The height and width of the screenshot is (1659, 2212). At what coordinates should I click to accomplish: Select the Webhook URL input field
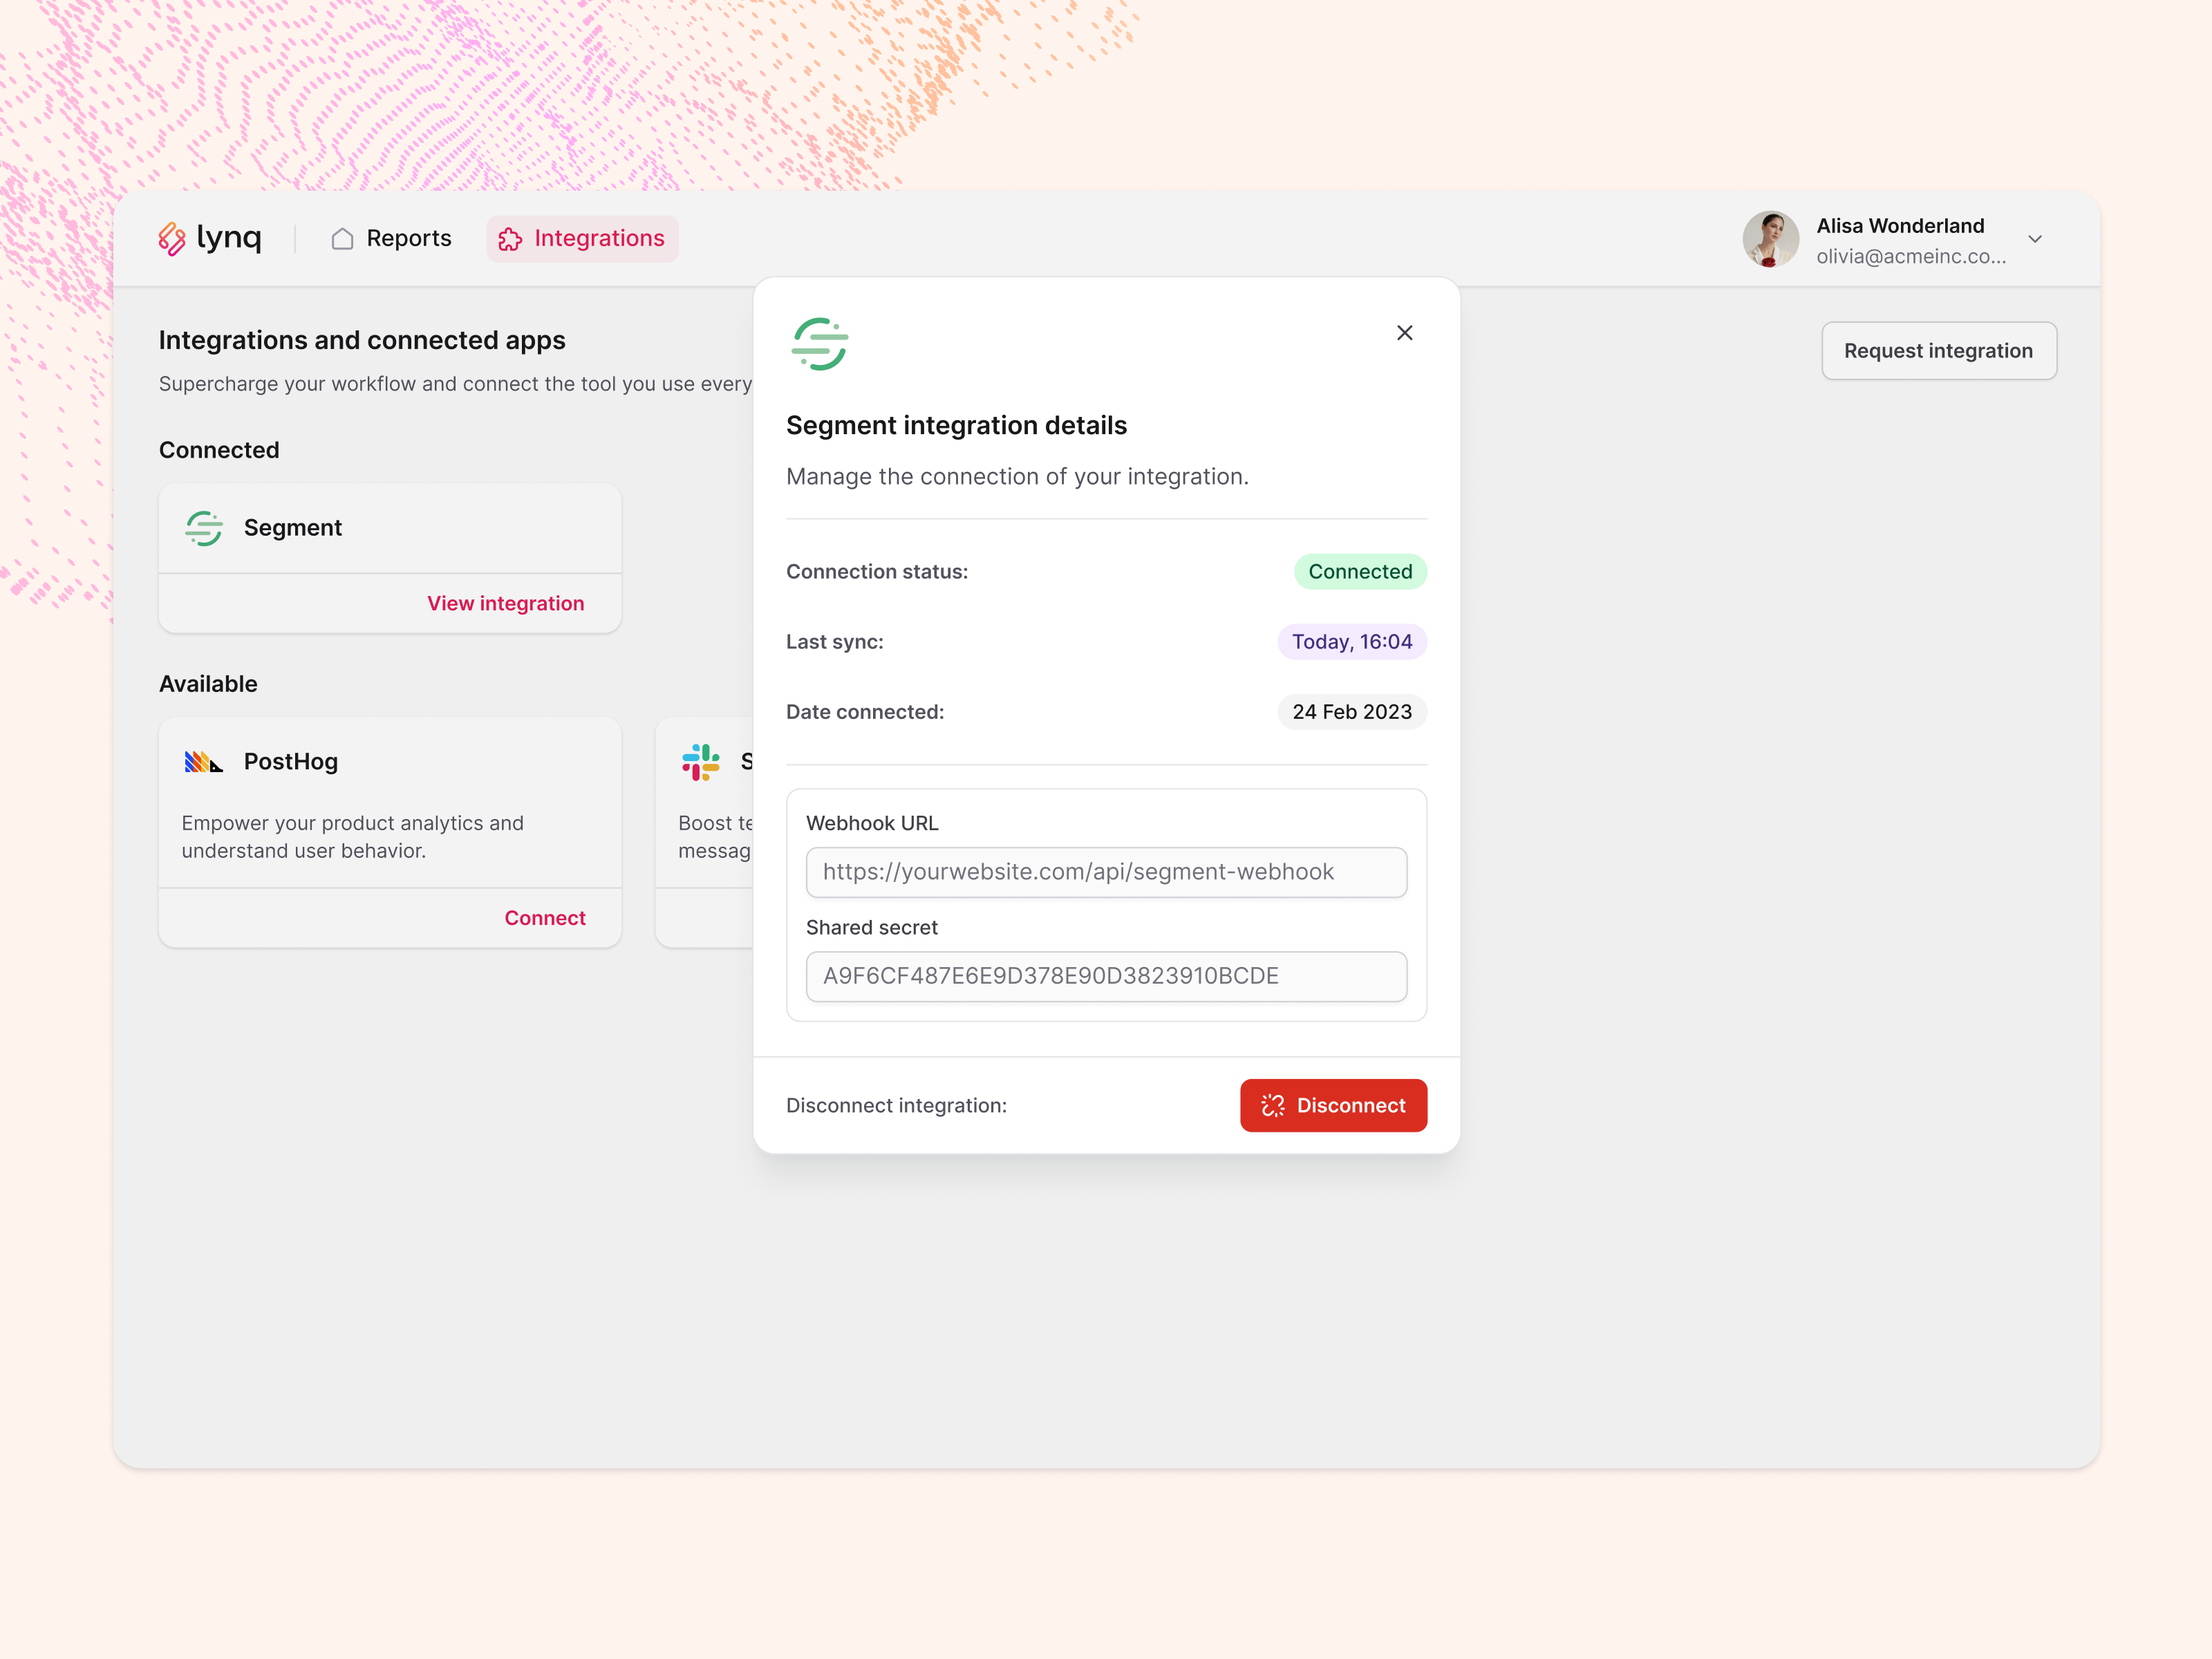coord(1105,872)
